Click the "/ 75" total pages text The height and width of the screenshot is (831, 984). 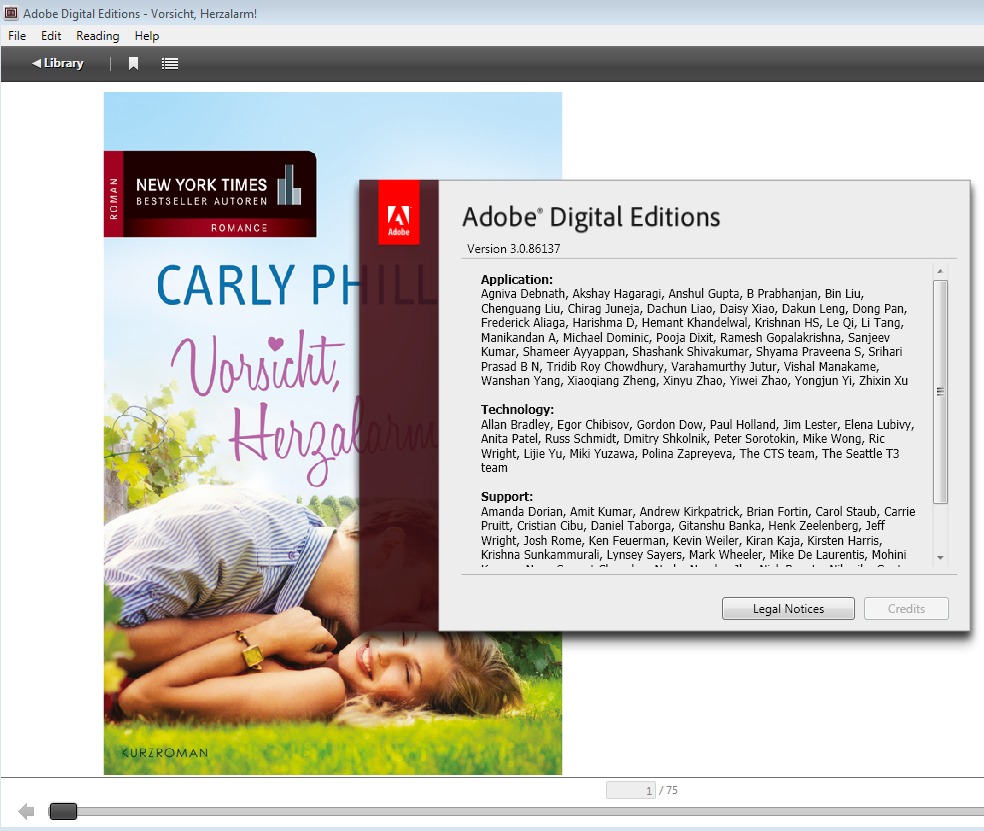[668, 790]
